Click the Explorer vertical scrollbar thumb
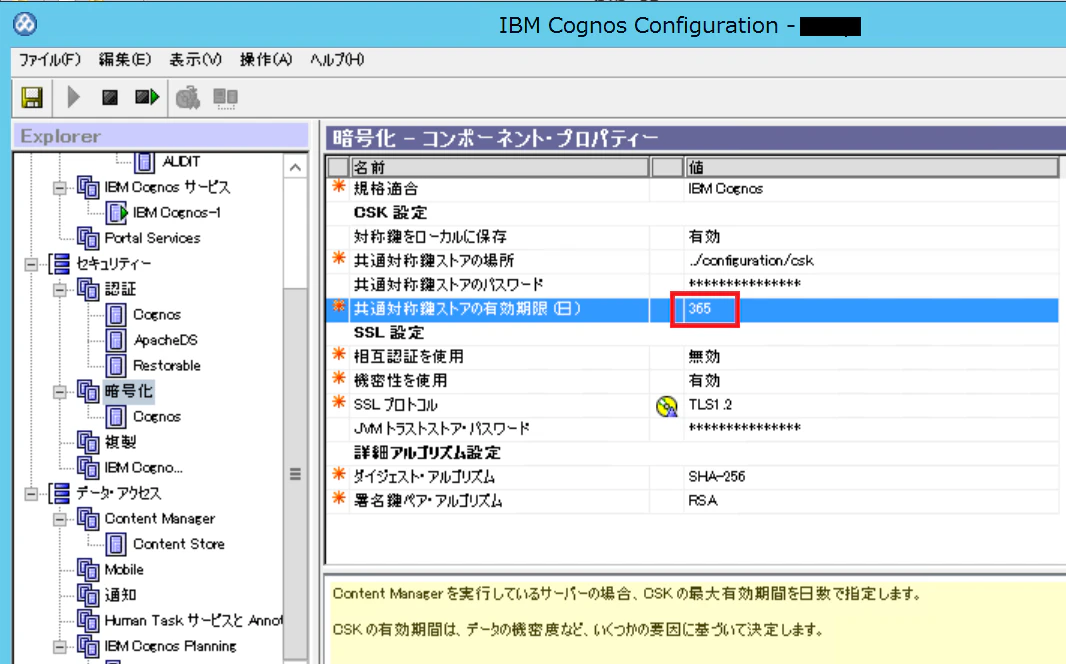 [x=295, y=474]
